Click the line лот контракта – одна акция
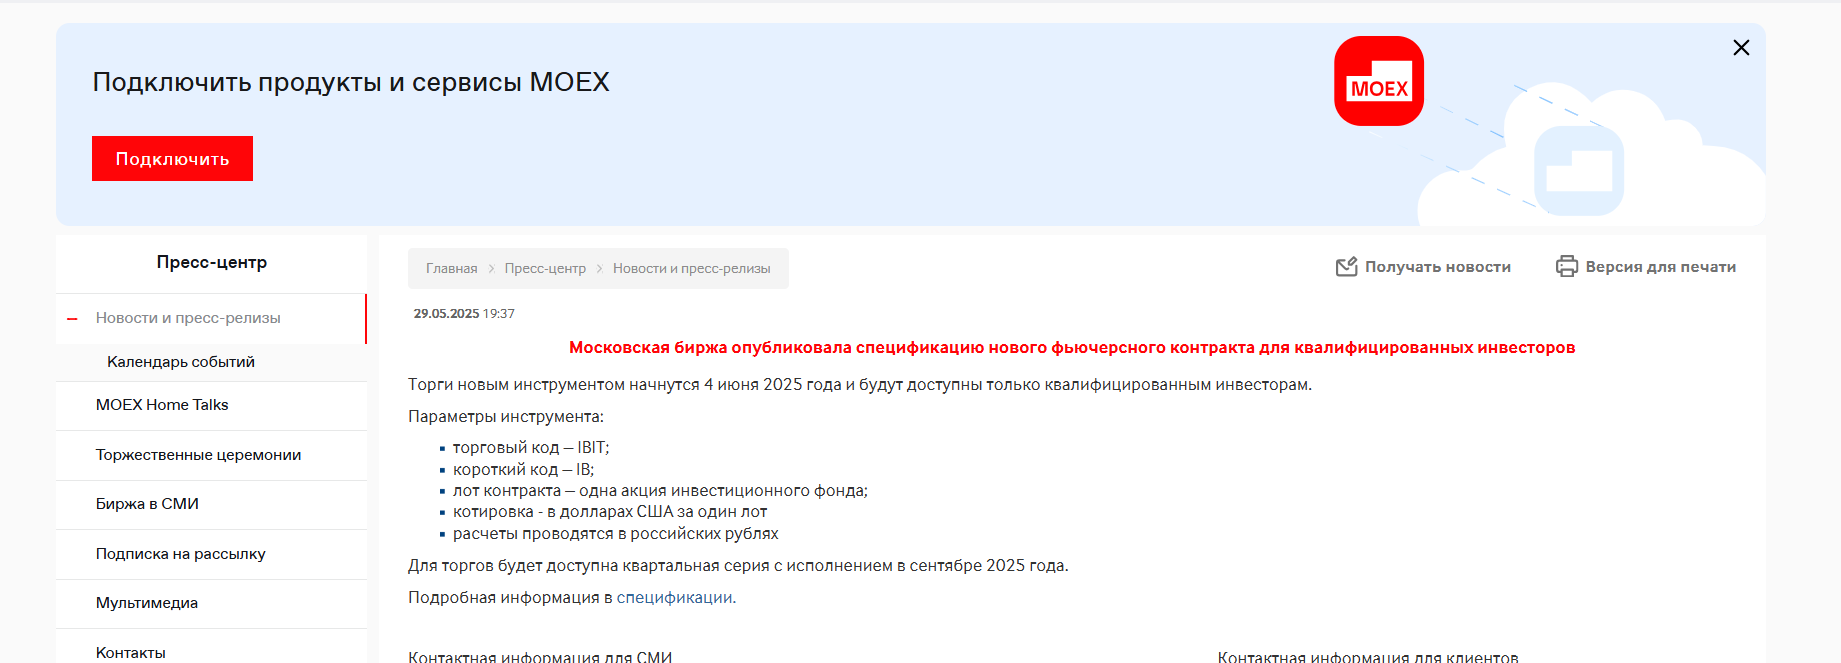 [x=660, y=491]
